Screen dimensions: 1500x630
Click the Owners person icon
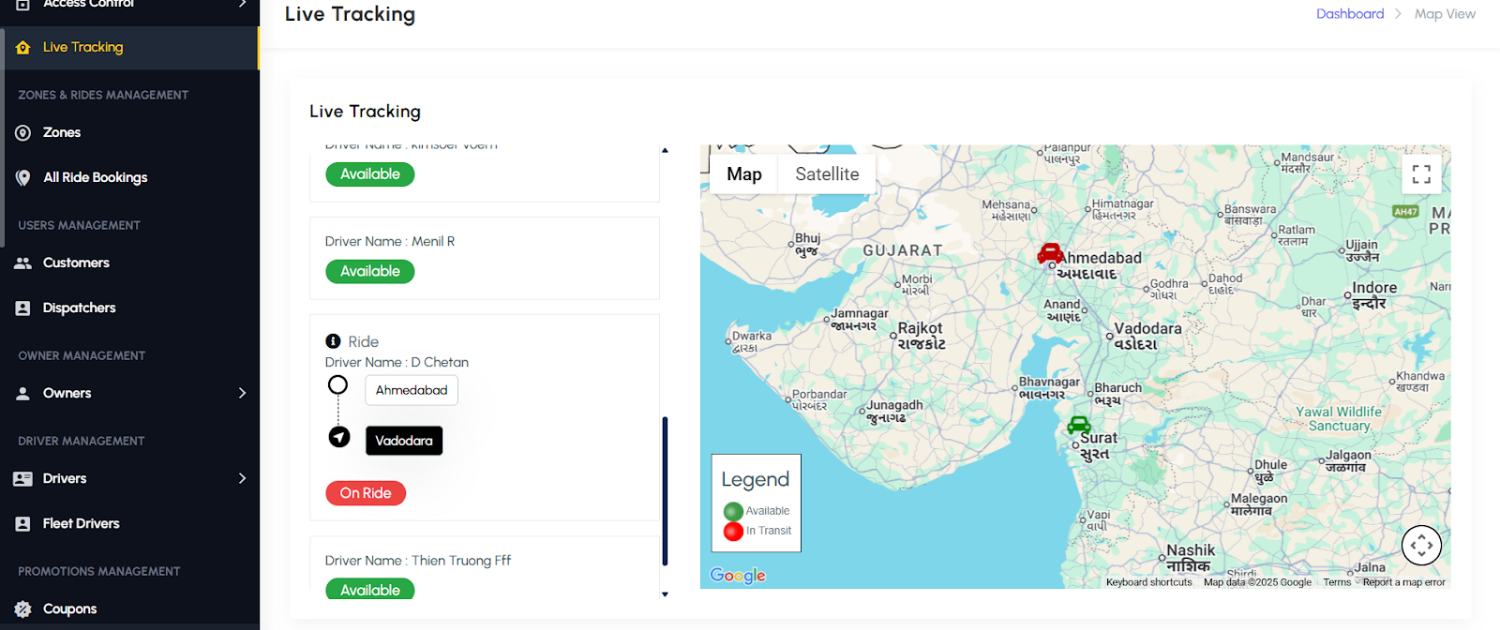tap(23, 393)
